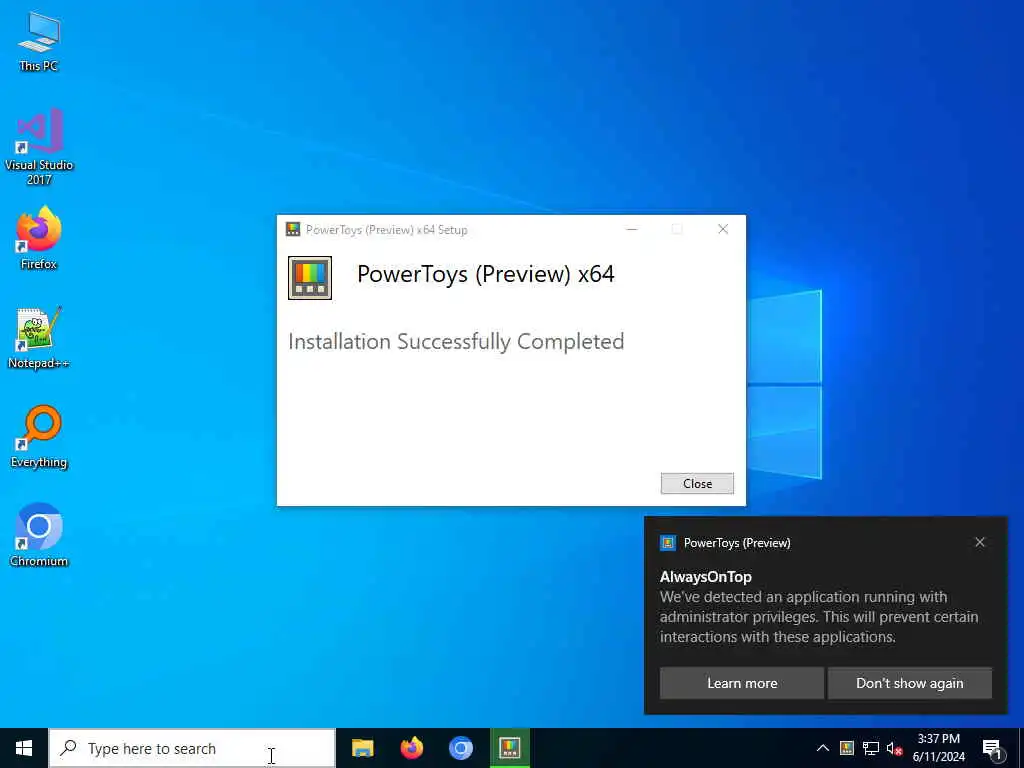Launch Chromium from the taskbar

pyautogui.click(x=460, y=748)
